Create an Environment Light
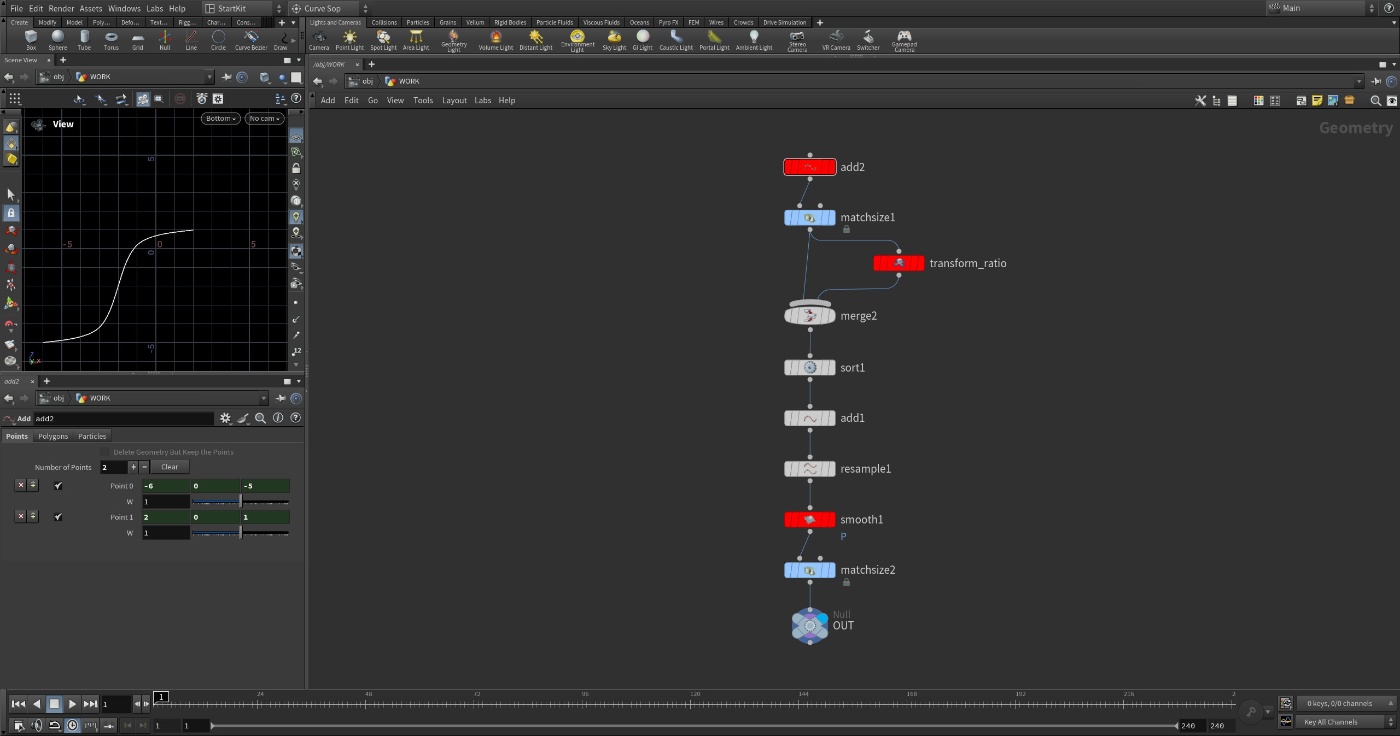This screenshot has width=1400, height=736. [x=577, y=41]
